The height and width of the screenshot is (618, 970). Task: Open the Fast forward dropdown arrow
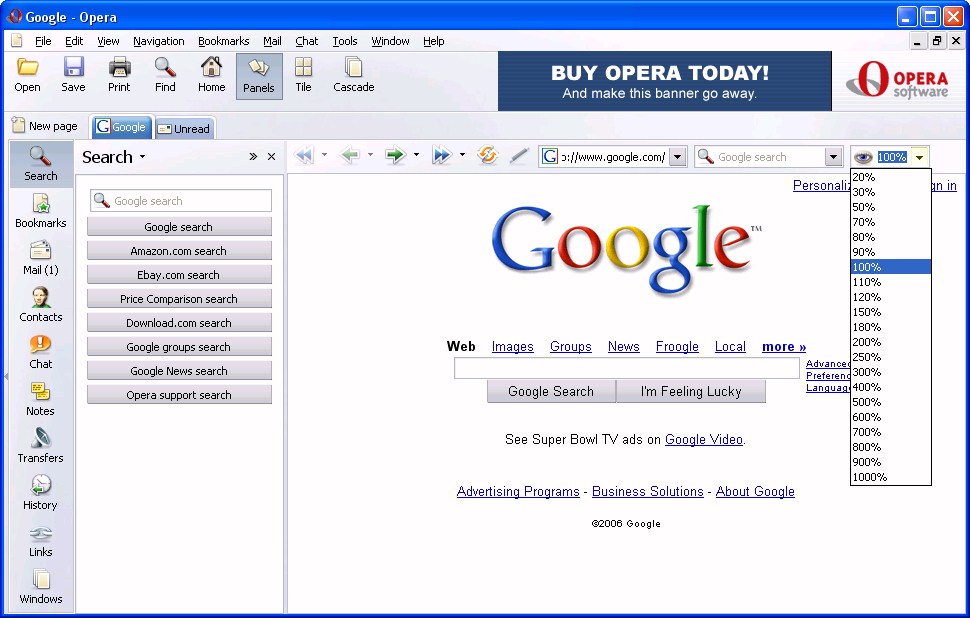pos(462,155)
